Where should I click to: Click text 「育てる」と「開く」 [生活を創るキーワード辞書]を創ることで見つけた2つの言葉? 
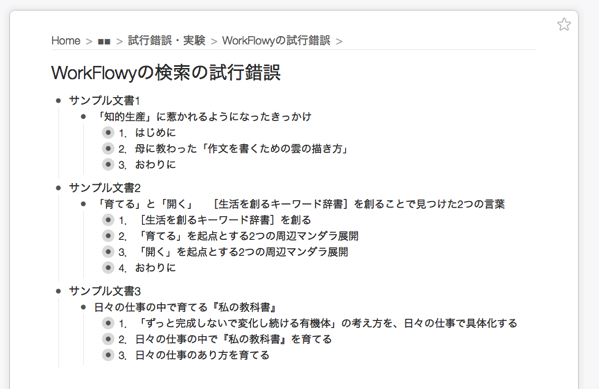(x=300, y=204)
